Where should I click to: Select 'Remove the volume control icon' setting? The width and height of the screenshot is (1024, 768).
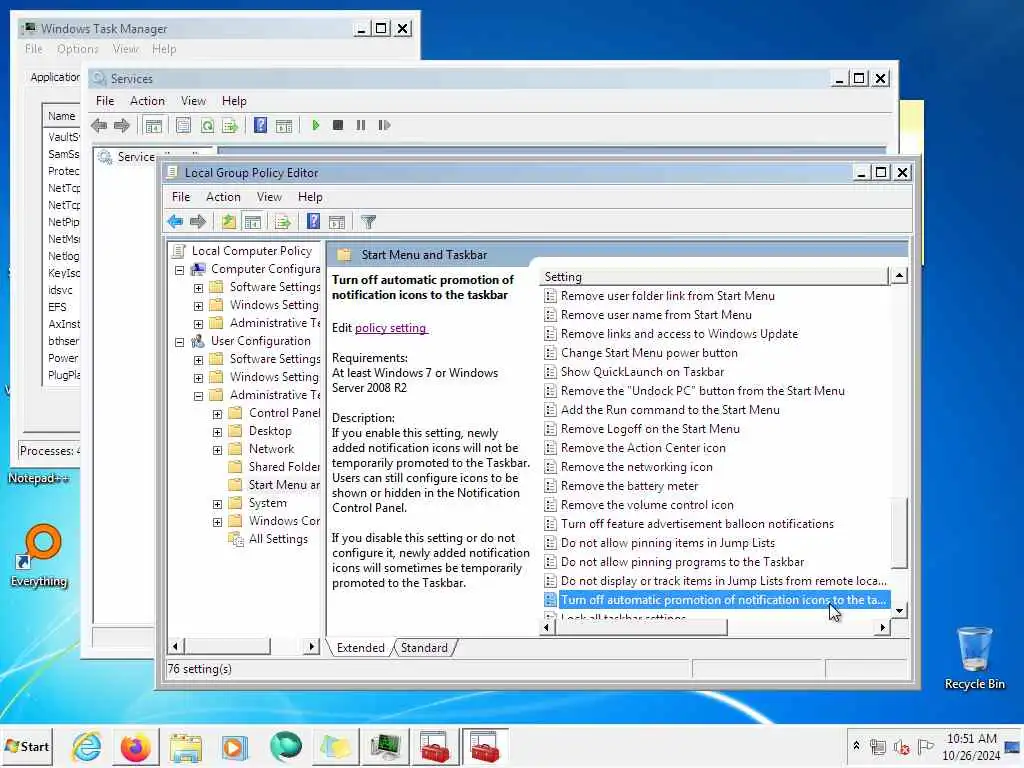tap(647, 505)
